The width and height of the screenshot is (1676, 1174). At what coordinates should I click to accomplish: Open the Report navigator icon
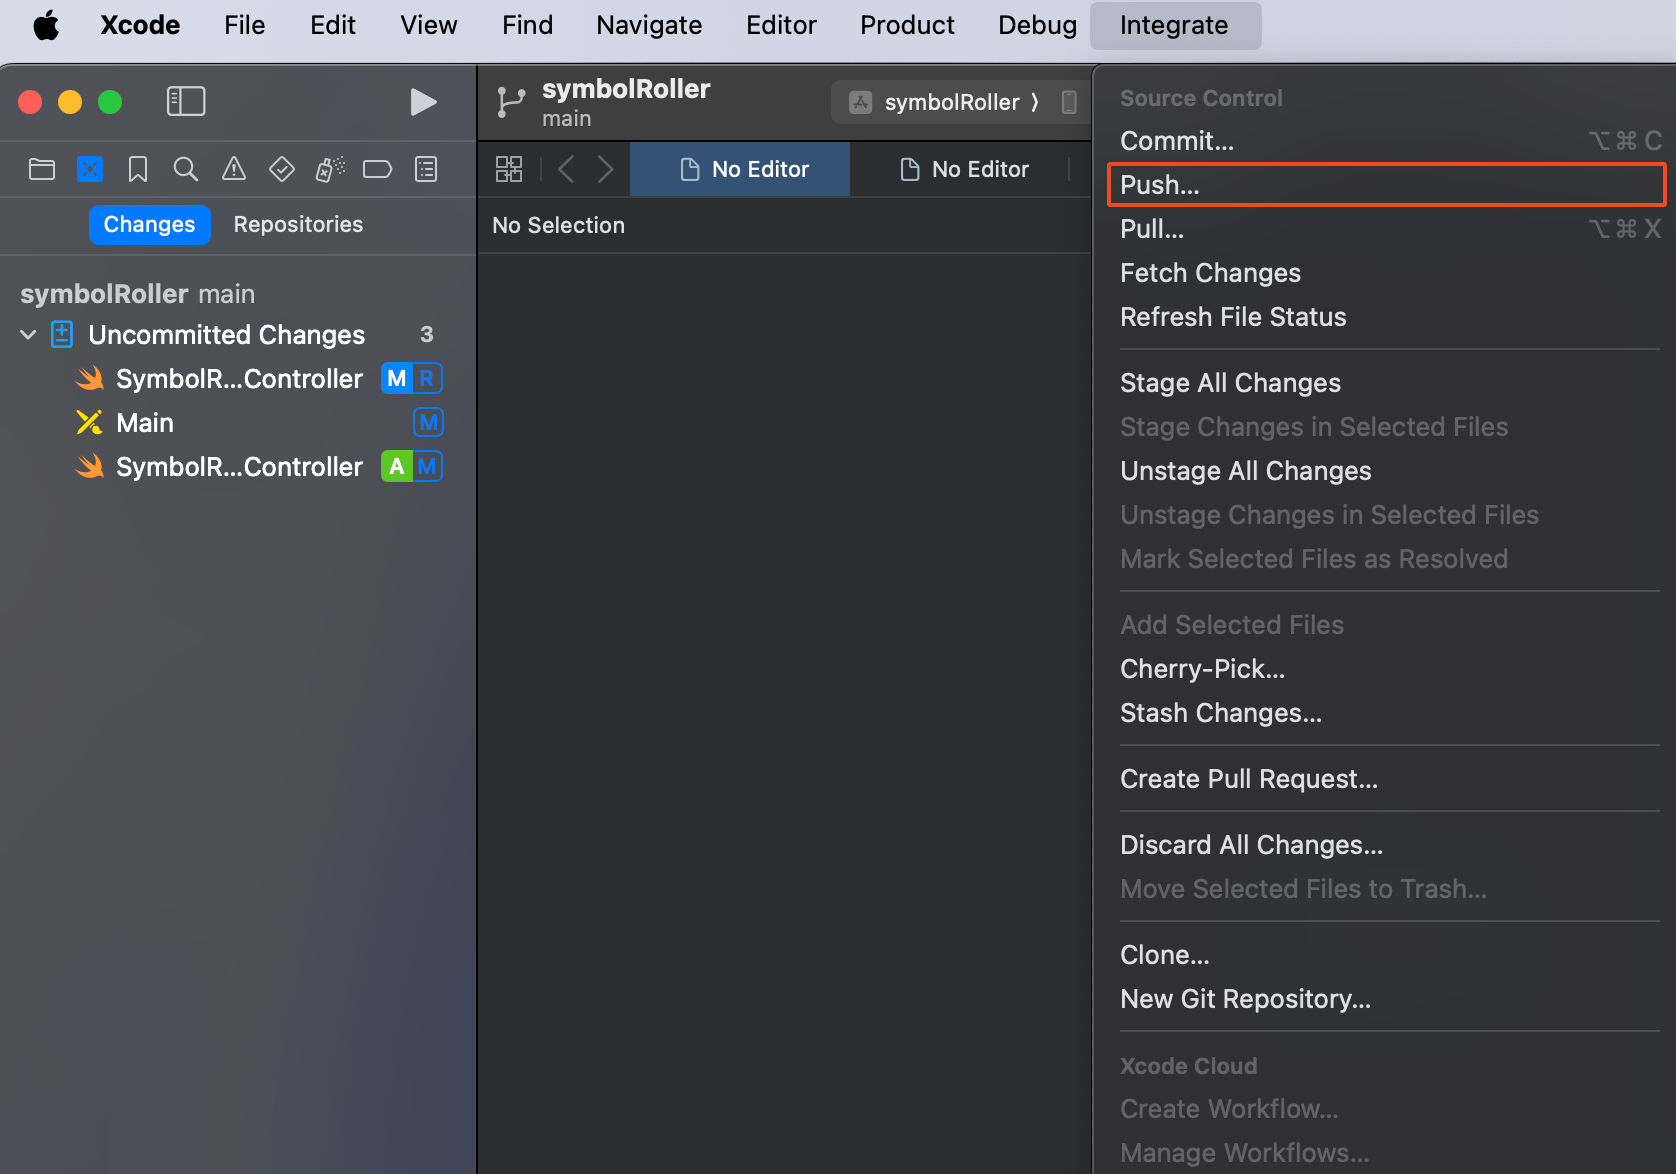[x=426, y=169]
